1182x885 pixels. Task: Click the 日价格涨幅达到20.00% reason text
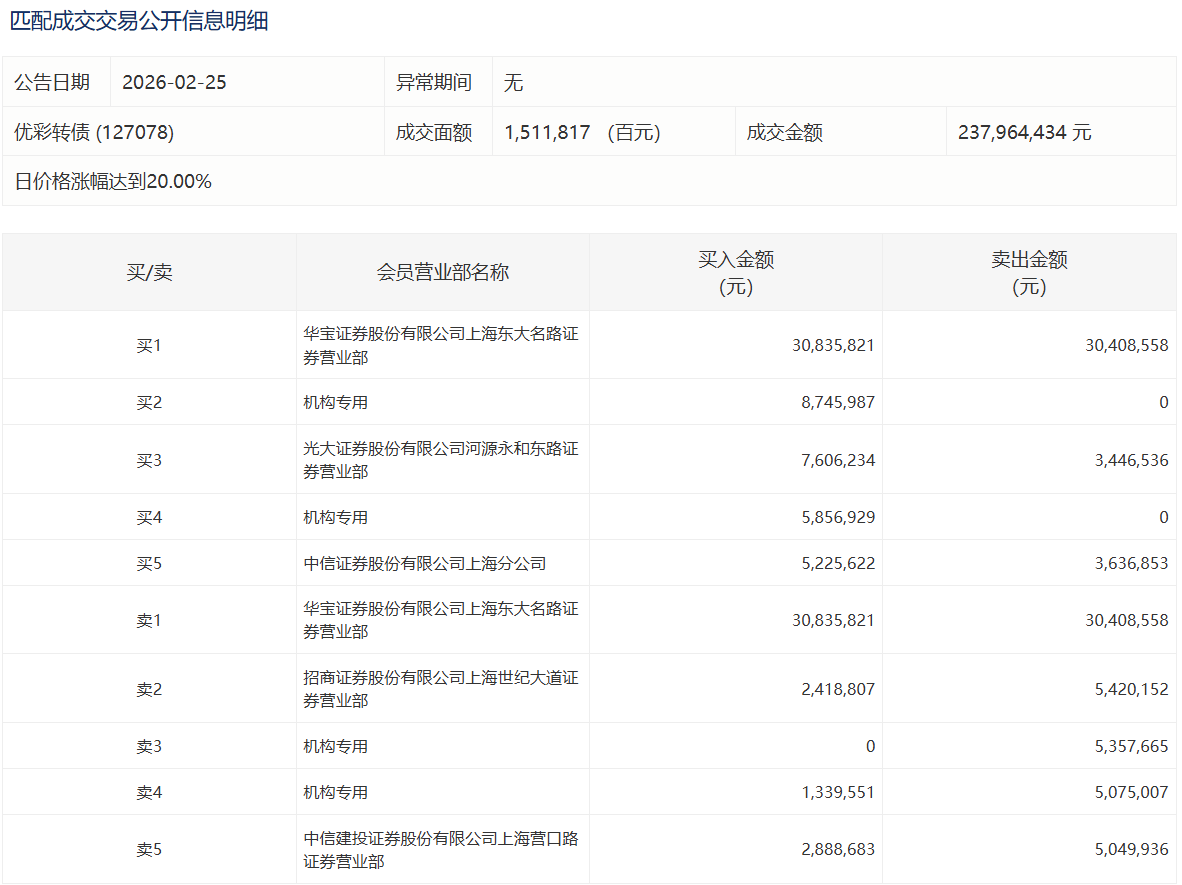[x=113, y=181]
